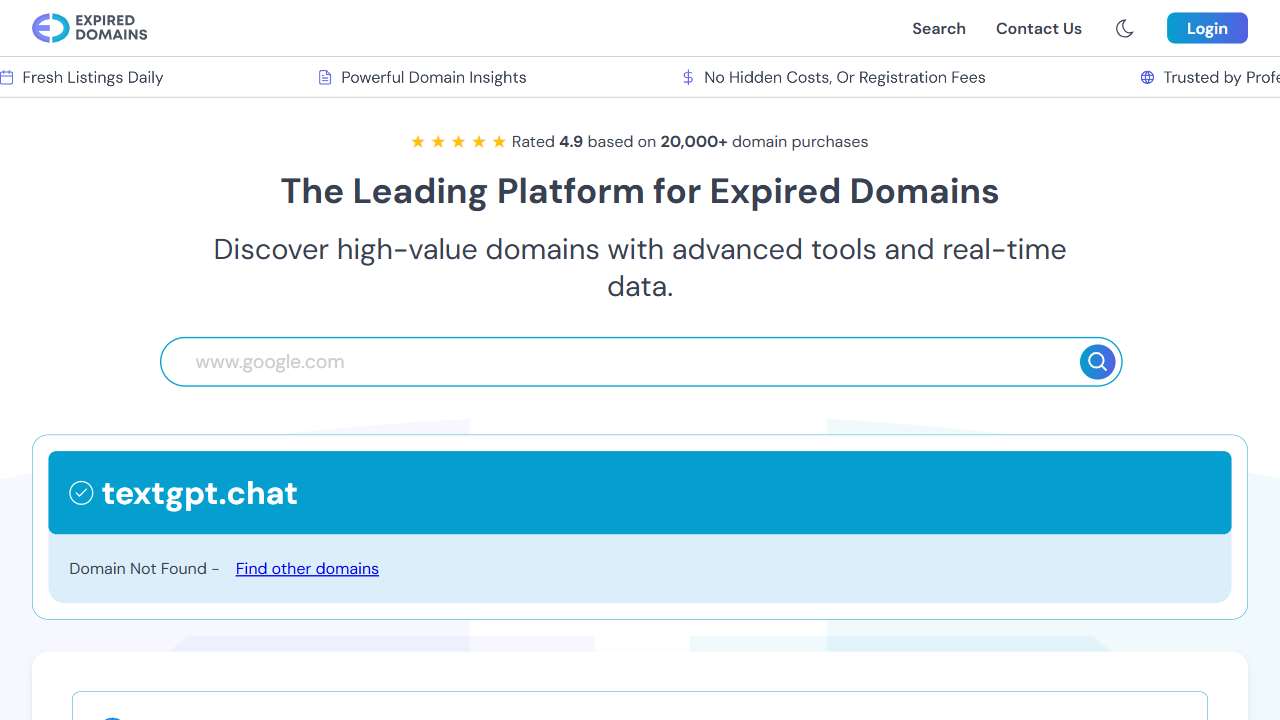The width and height of the screenshot is (1280, 720).
Task: Click The Leading Platform for Expired Domains heading
Action: pos(640,191)
